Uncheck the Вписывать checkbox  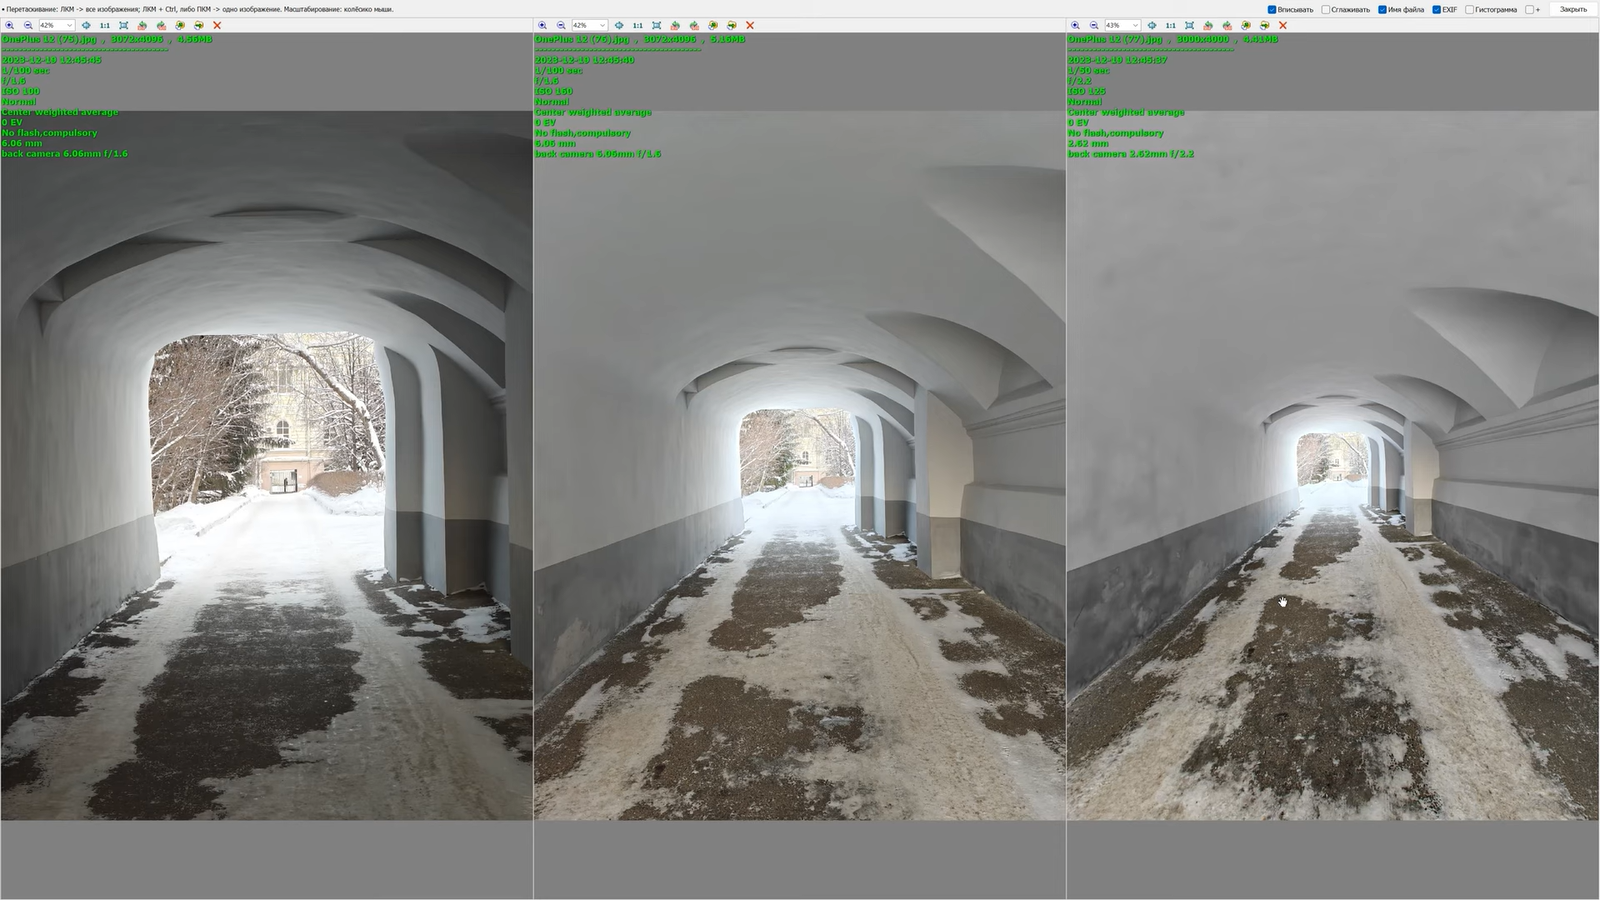coord(1272,10)
